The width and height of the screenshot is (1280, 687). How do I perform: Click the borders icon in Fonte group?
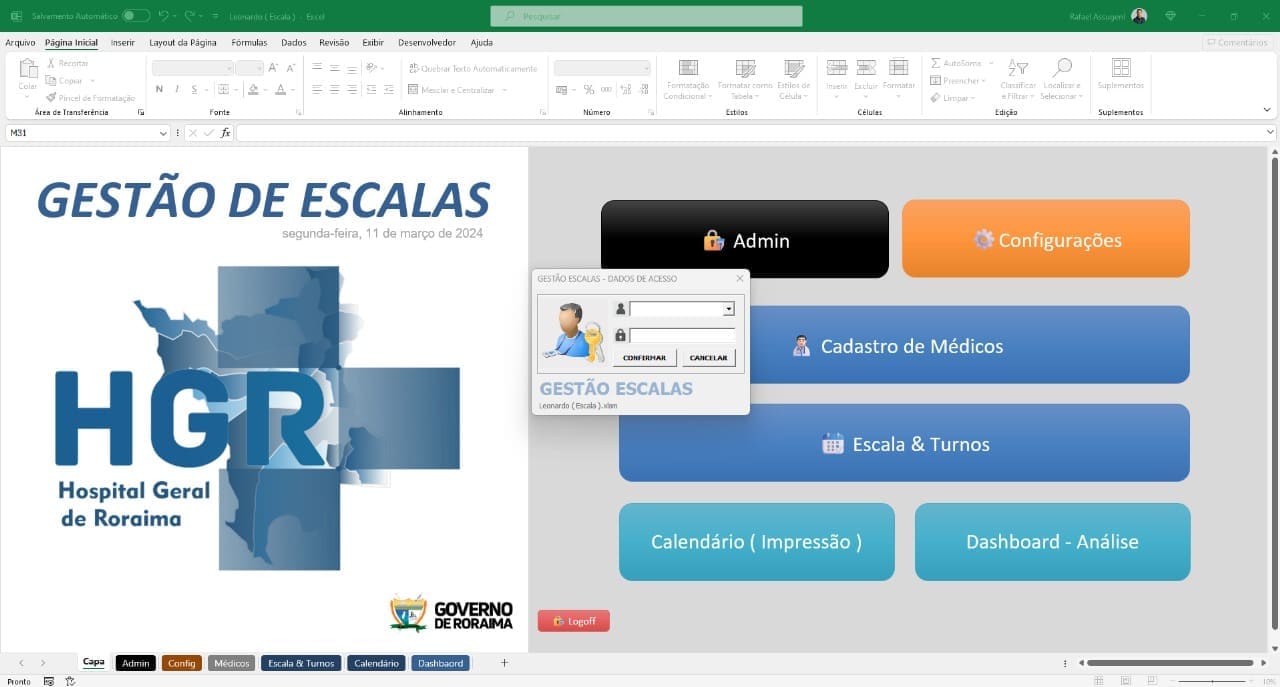click(x=223, y=90)
